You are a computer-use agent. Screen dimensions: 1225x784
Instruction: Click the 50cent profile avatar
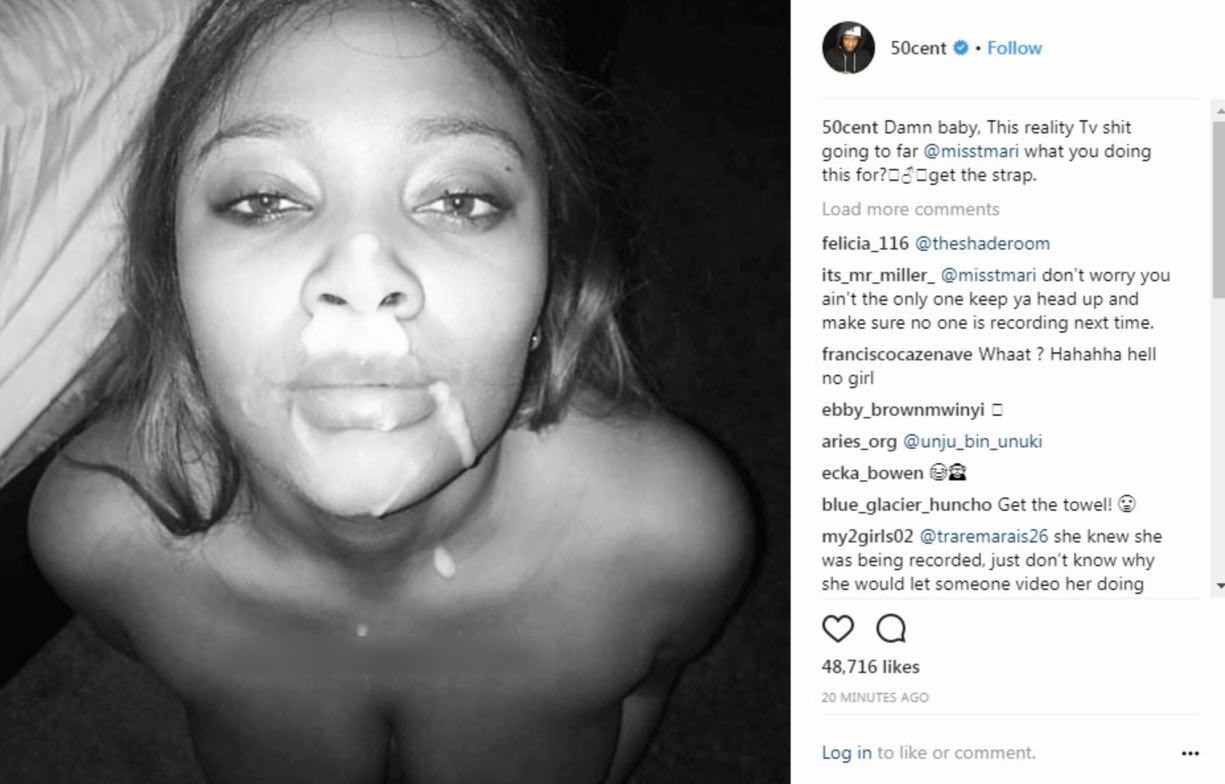tap(848, 48)
